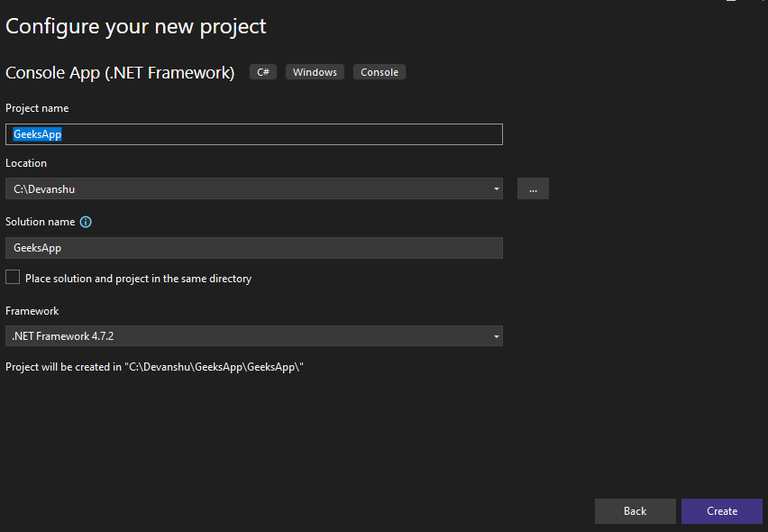The height and width of the screenshot is (532, 768).
Task: Select the Windows platform tag
Action: 315,72
